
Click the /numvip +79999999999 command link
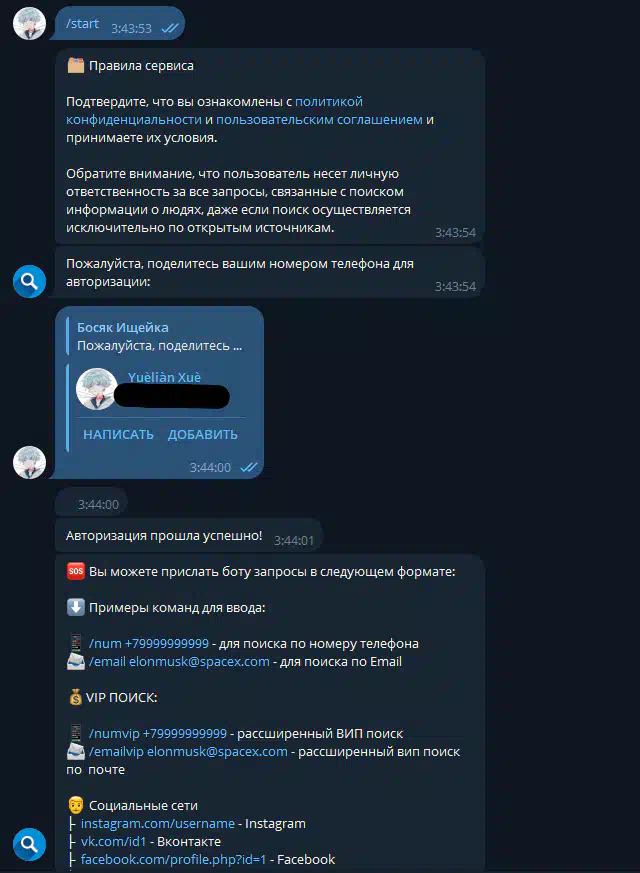click(x=157, y=733)
